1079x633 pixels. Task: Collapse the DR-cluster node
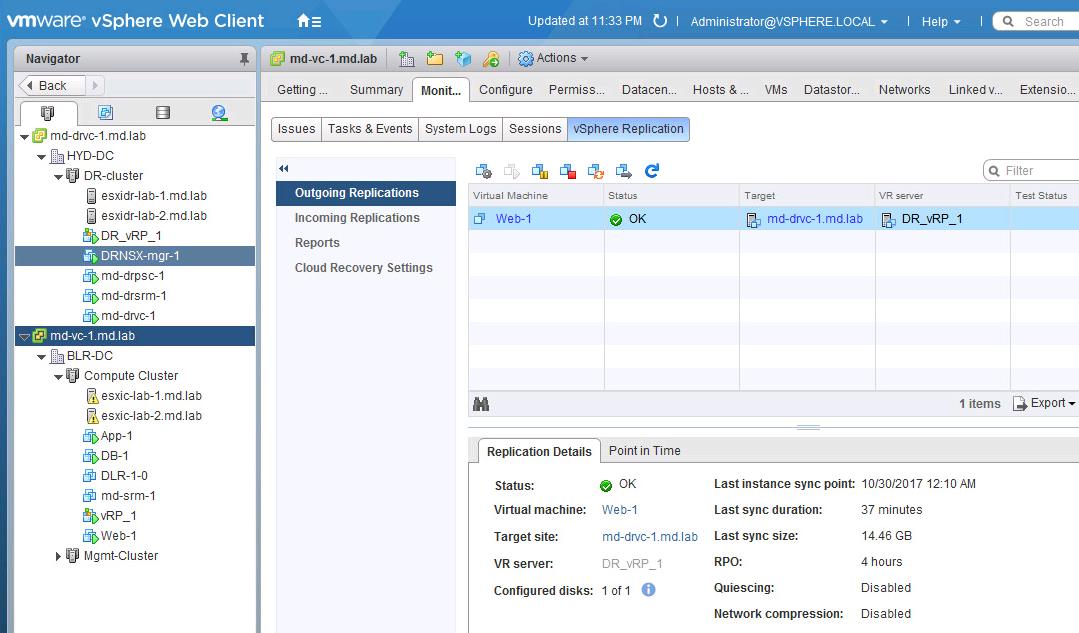[x=58, y=176]
